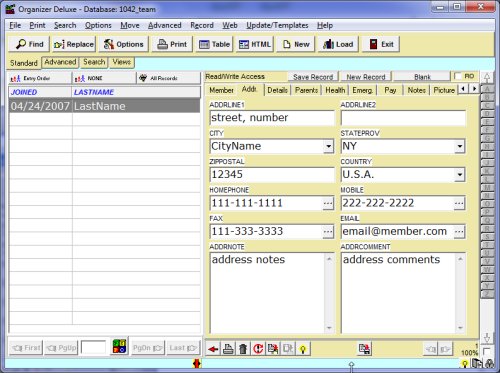This screenshot has height=373, width=500.
Task: Click the yellow light bulb icon in record toolbar
Action: coord(303,349)
